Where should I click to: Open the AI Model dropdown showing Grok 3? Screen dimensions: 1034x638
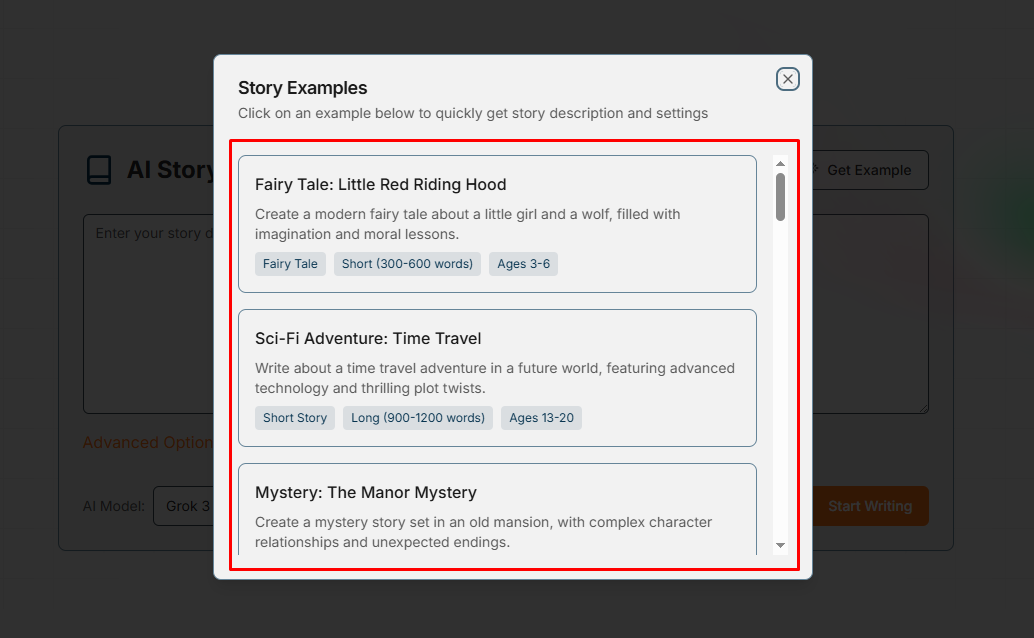[x=183, y=506]
